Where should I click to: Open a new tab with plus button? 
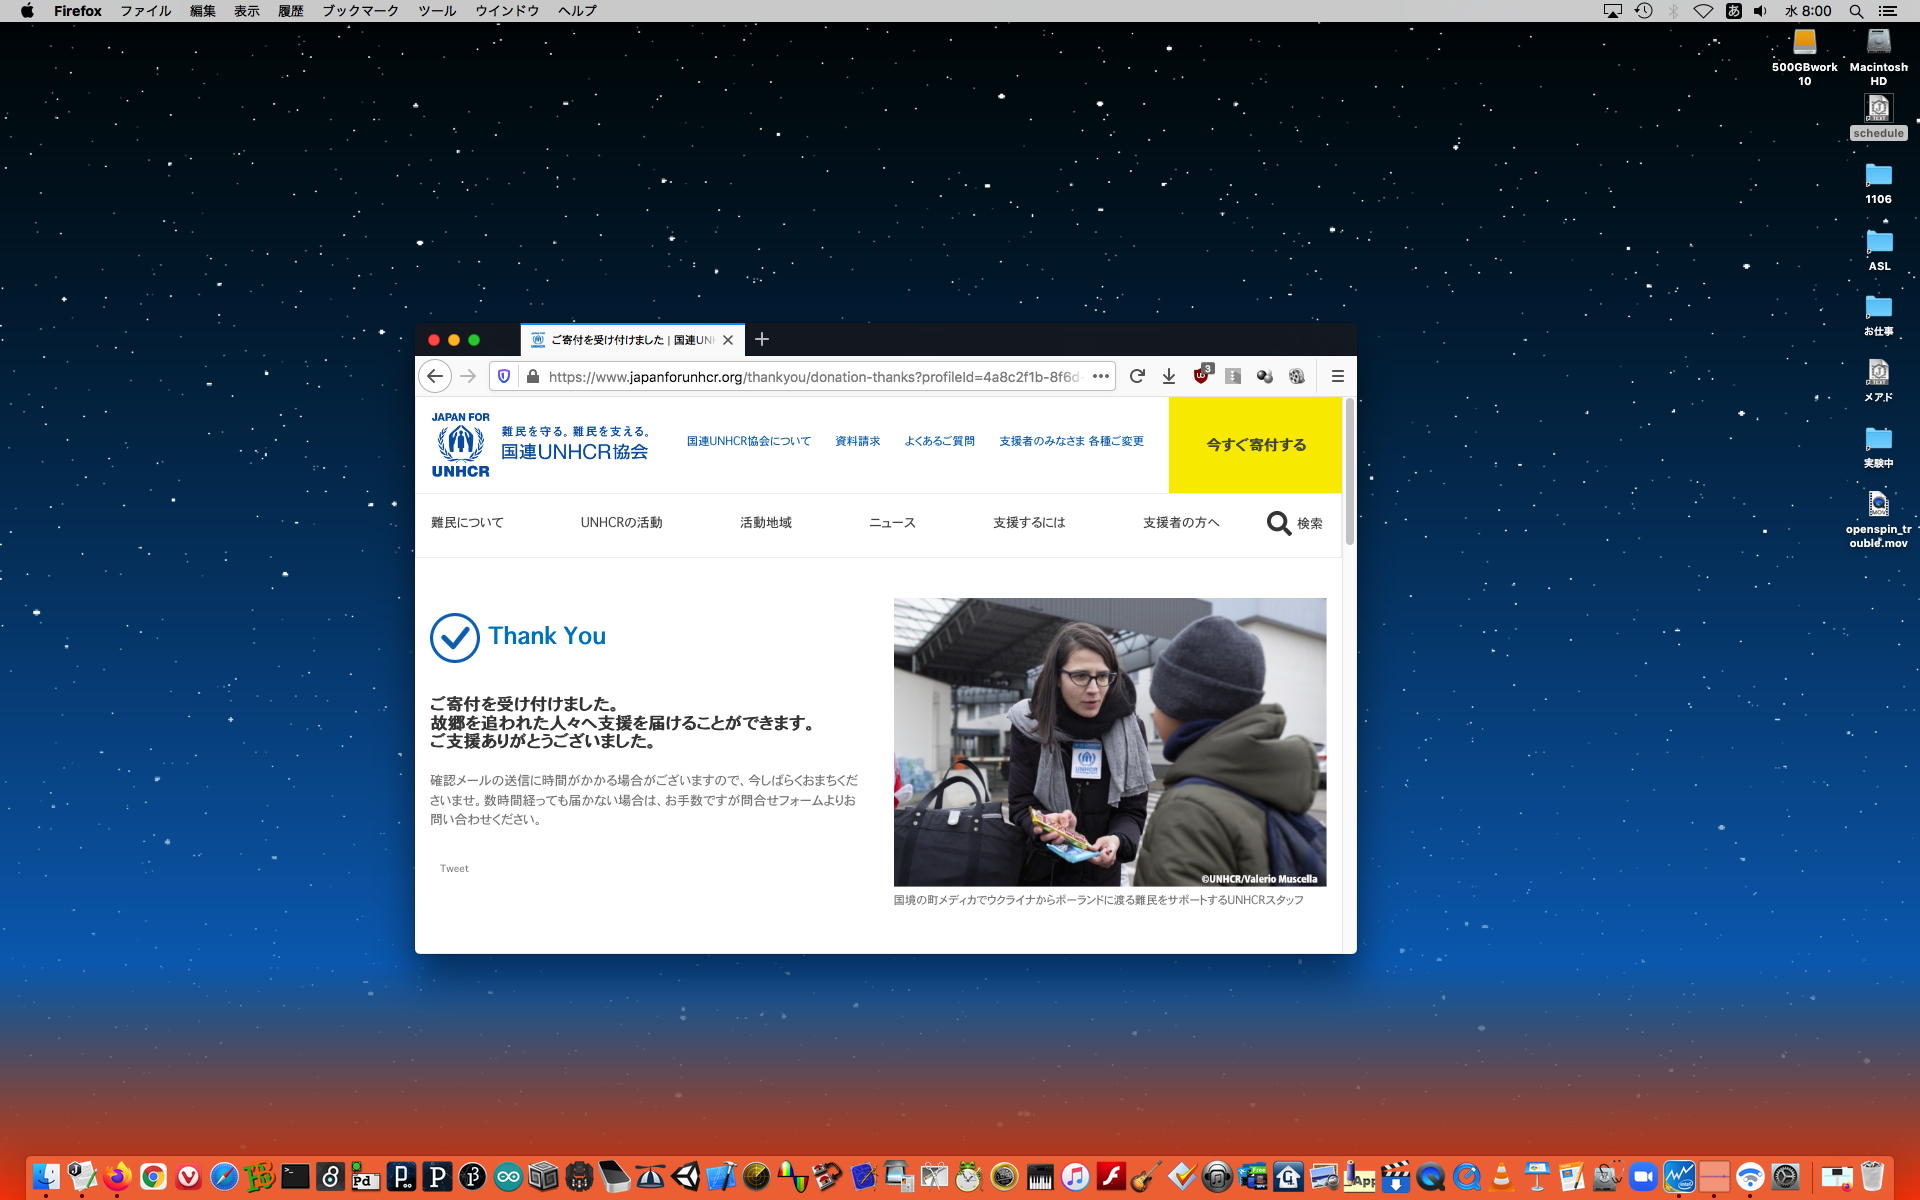click(762, 340)
